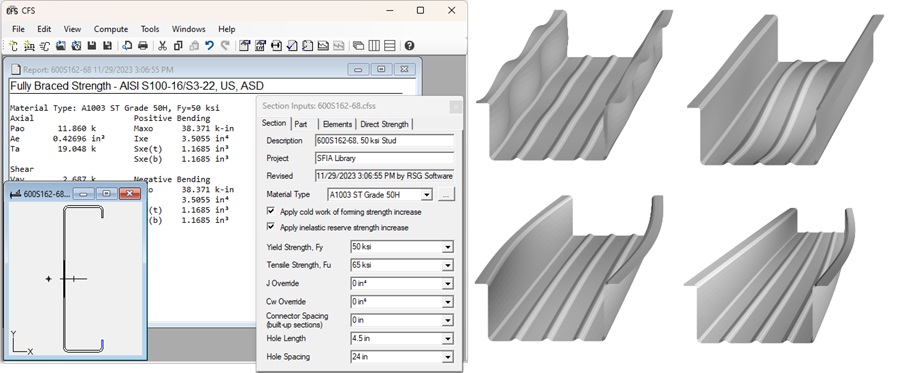Click the Cut scissors icon

tap(162, 46)
